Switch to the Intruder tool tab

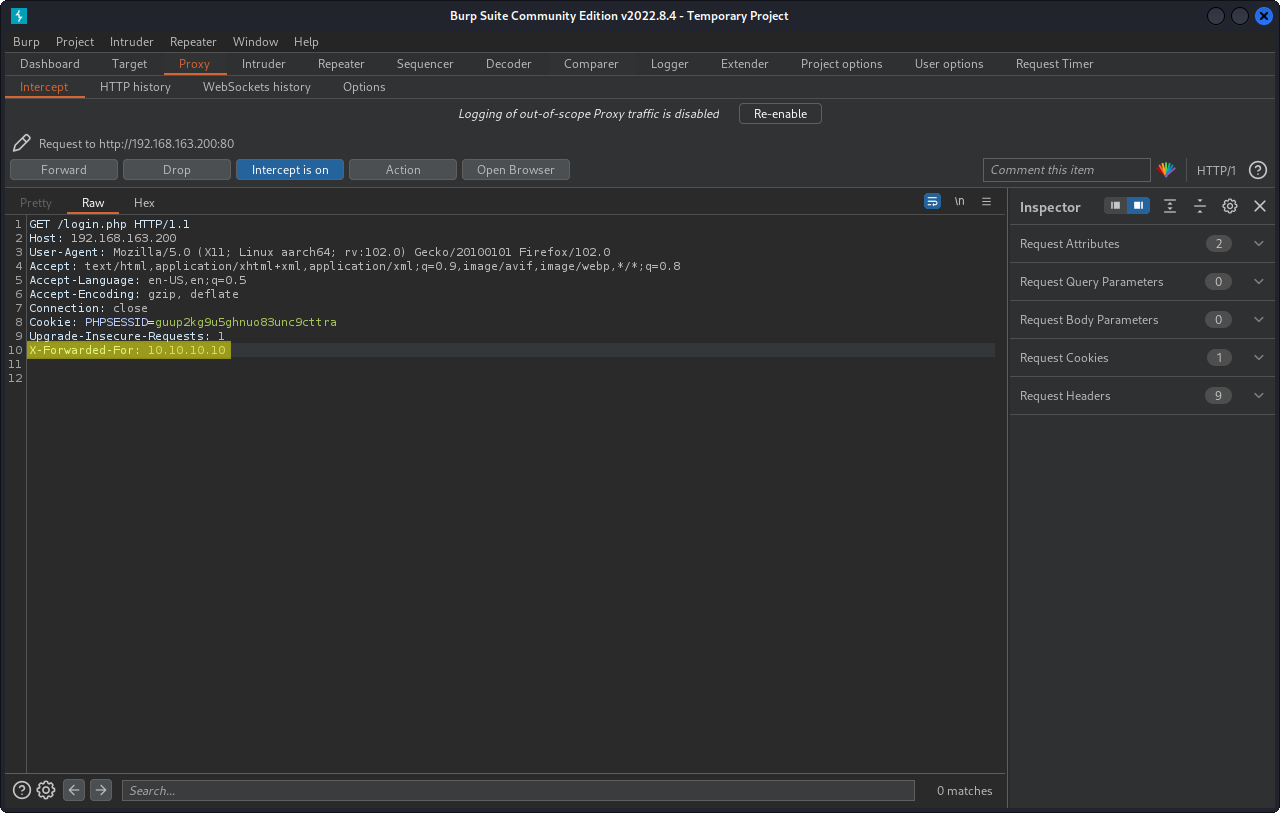tap(264, 64)
